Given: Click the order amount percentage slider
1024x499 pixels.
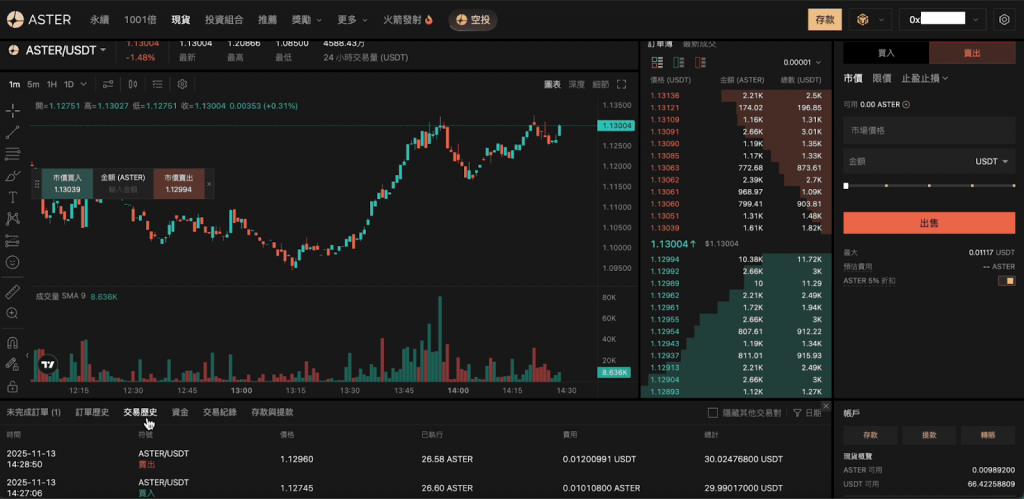Looking at the screenshot, I should [929, 186].
